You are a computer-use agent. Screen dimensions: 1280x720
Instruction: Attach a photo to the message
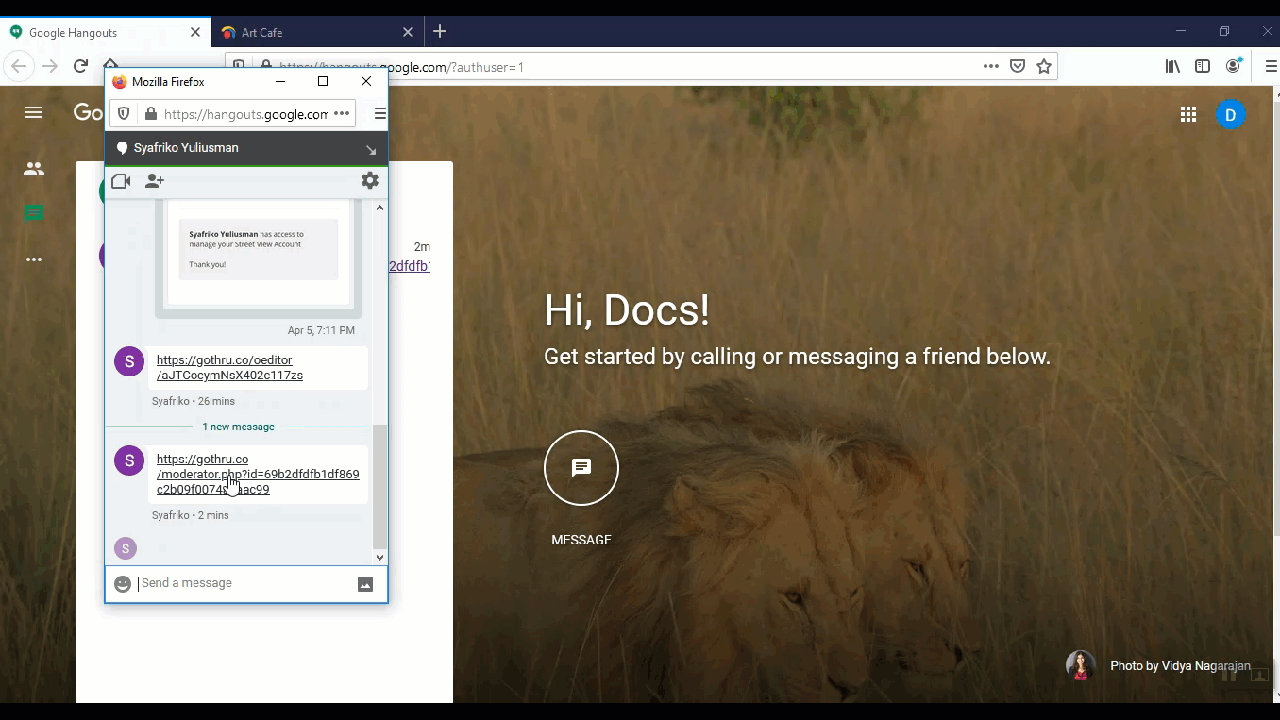pyautogui.click(x=365, y=584)
